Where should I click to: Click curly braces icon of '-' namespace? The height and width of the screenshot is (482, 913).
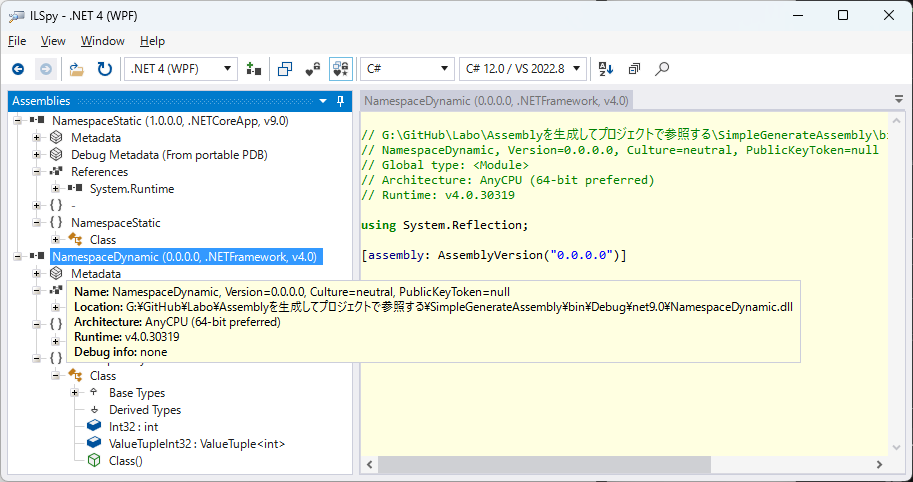point(56,205)
